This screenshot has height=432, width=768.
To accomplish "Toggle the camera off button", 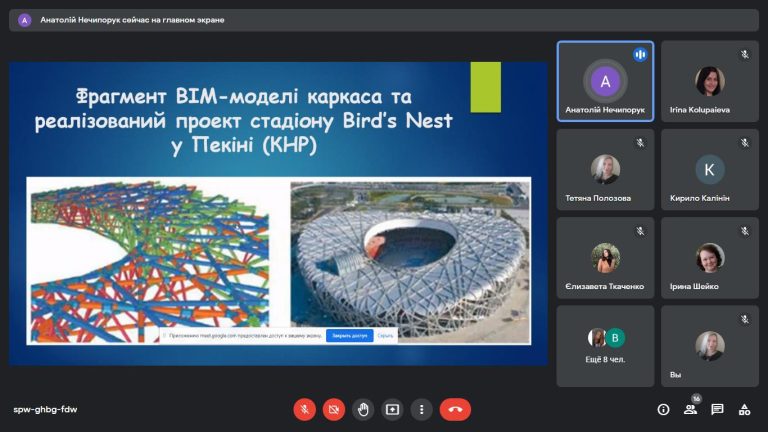I will click(x=334, y=409).
